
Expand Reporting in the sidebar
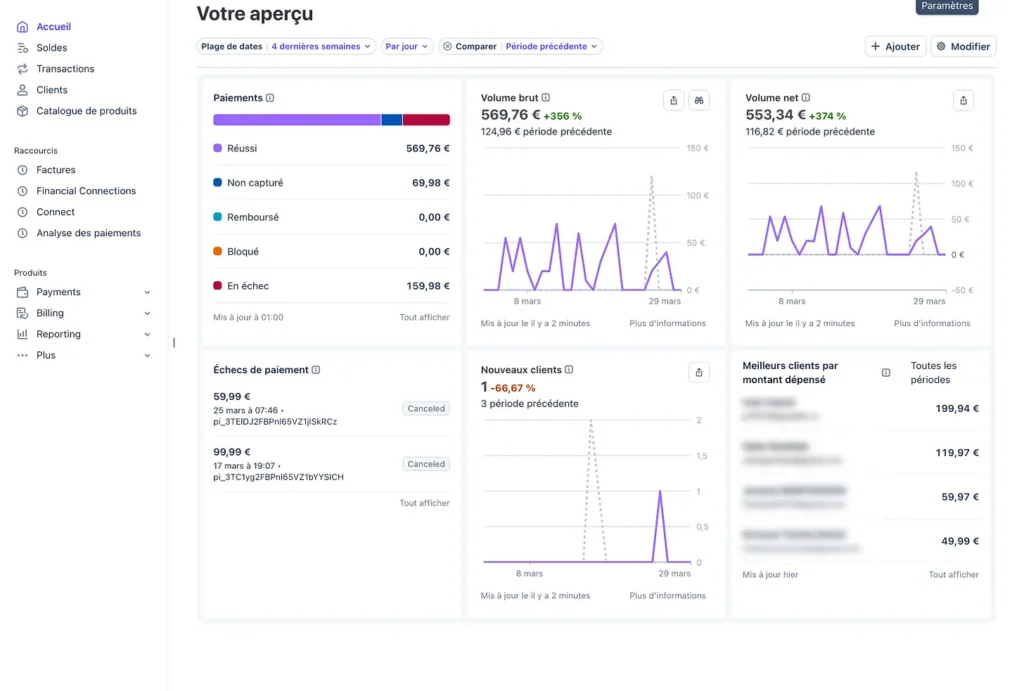tap(147, 334)
